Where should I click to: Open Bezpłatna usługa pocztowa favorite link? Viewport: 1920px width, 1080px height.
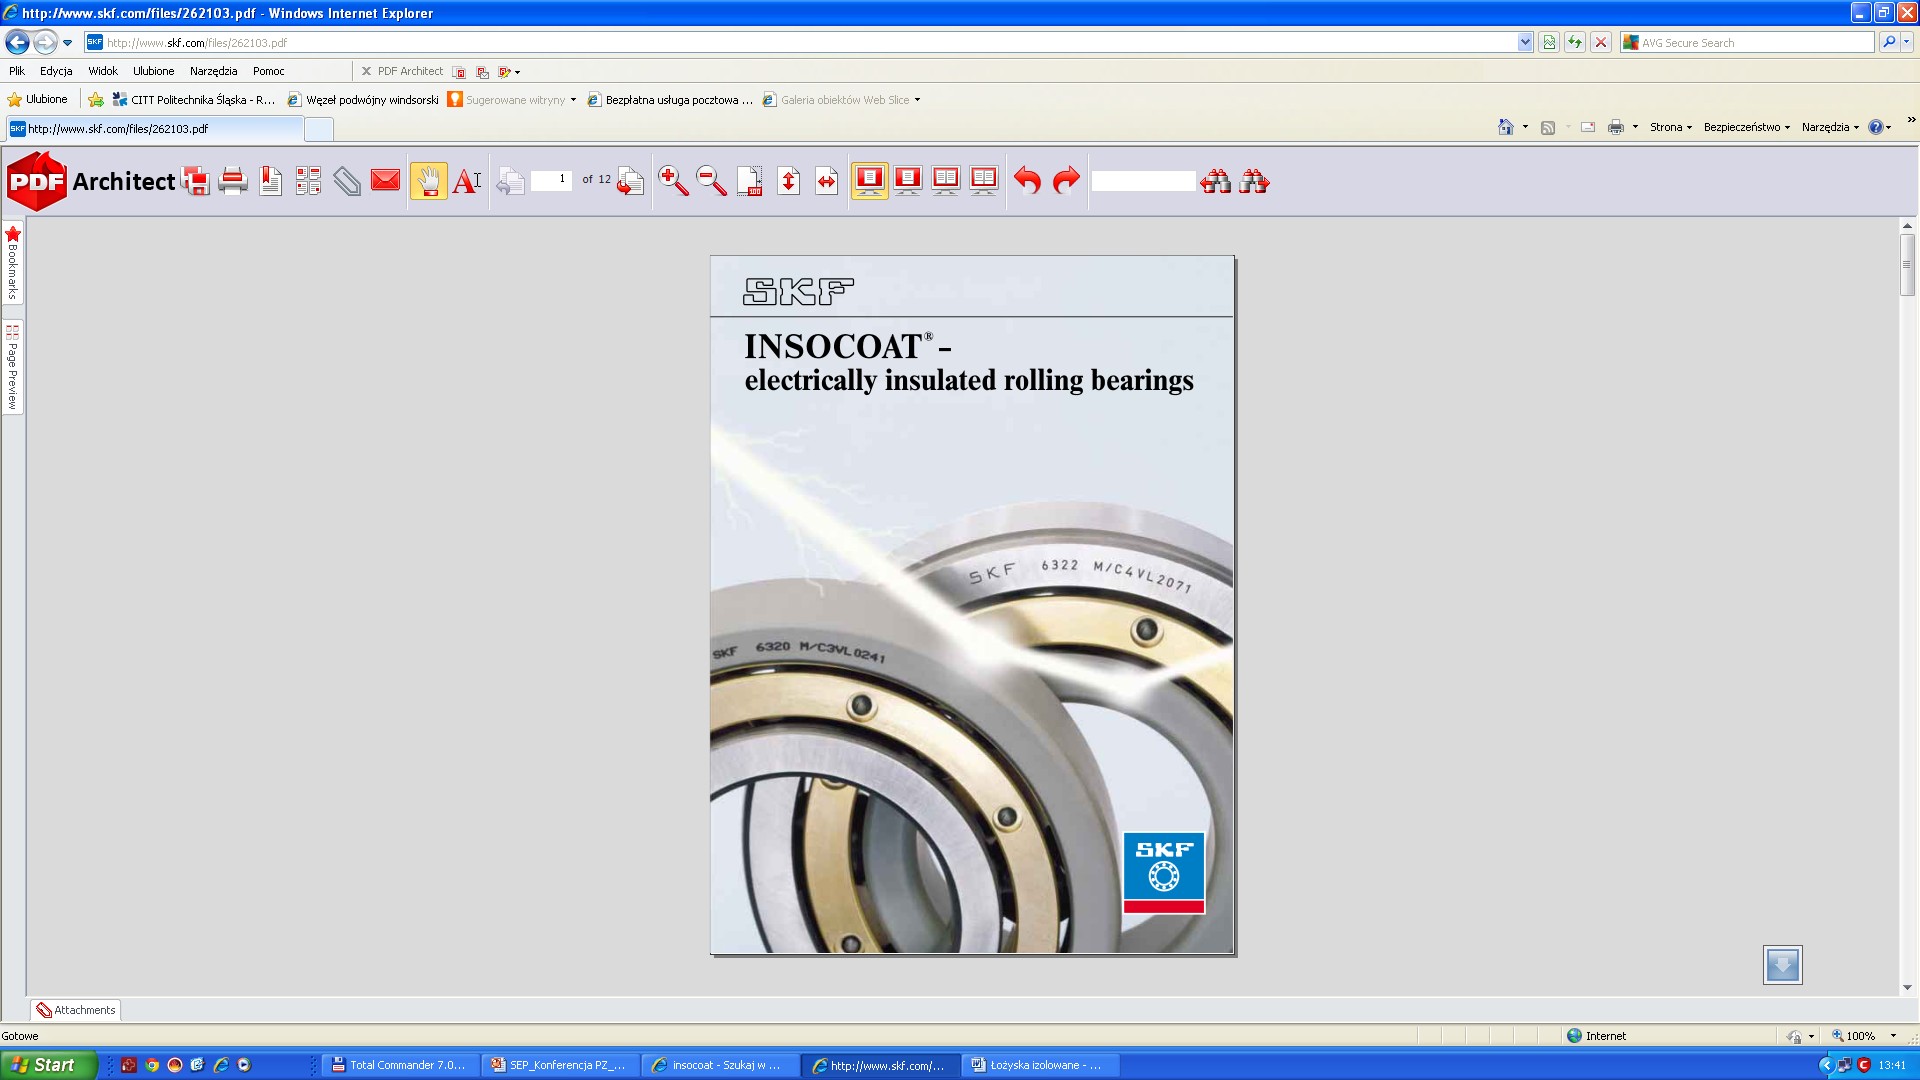670,99
